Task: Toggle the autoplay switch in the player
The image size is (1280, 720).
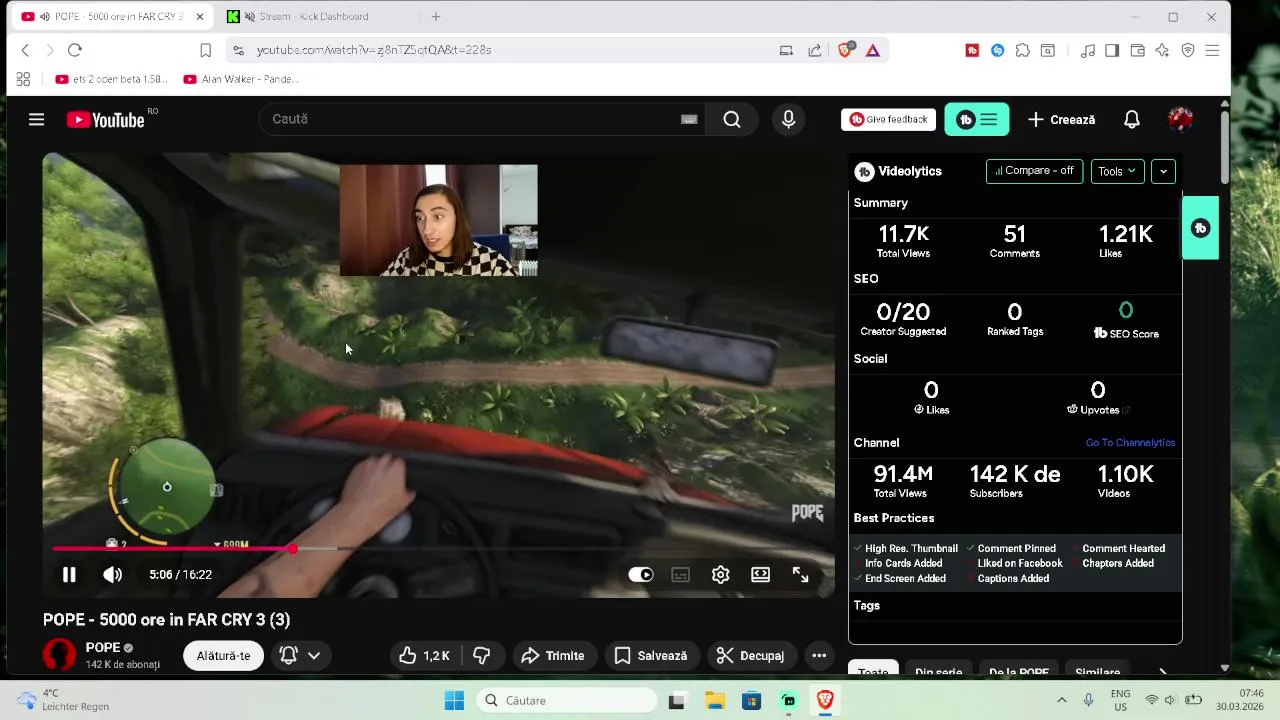Action: [x=641, y=575]
